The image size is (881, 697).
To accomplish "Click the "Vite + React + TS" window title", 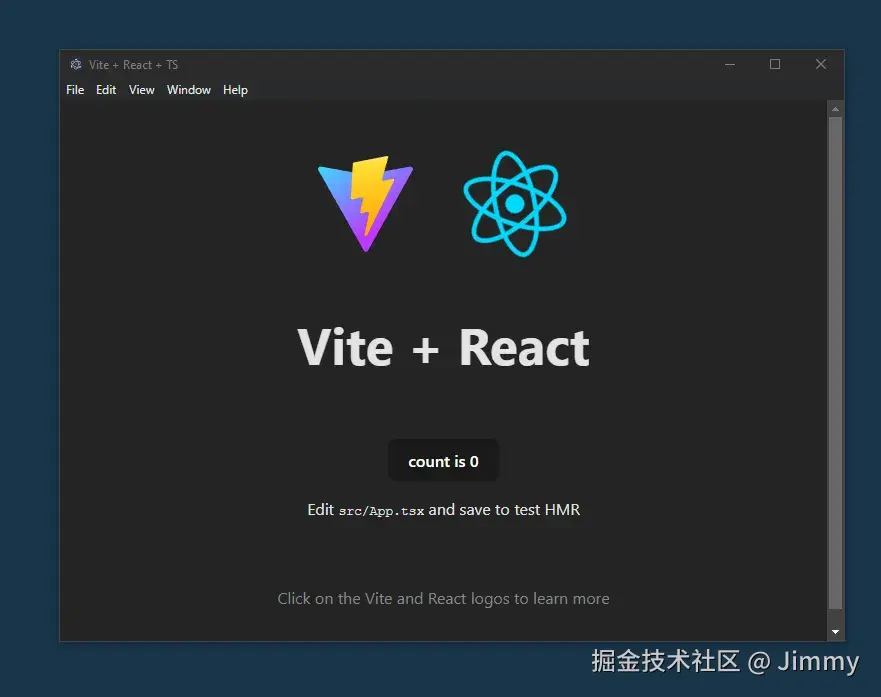I will [x=133, y=65].
